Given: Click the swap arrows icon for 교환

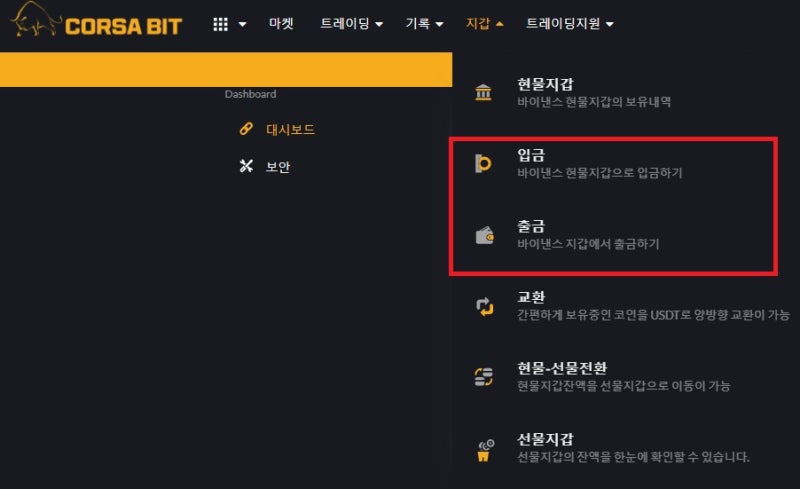Looking at the screenshot, I should tap(485, 306).
